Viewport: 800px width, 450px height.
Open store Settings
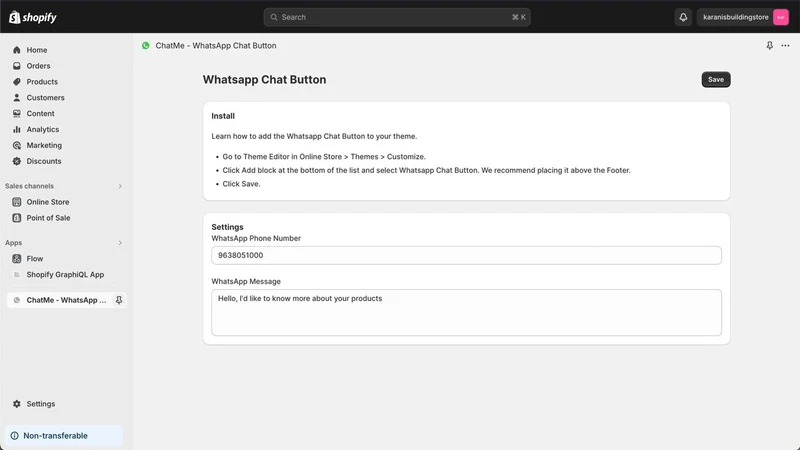(x=40, y=404)
